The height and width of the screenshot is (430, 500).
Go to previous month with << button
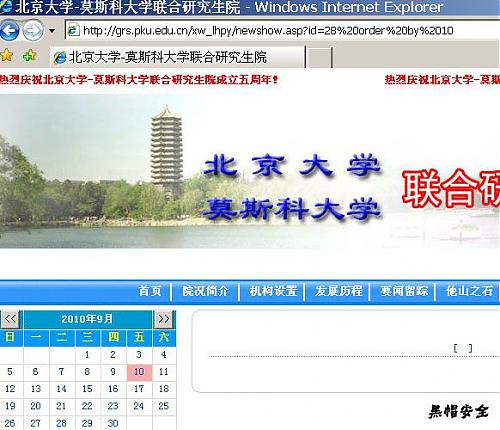(11, 319)
